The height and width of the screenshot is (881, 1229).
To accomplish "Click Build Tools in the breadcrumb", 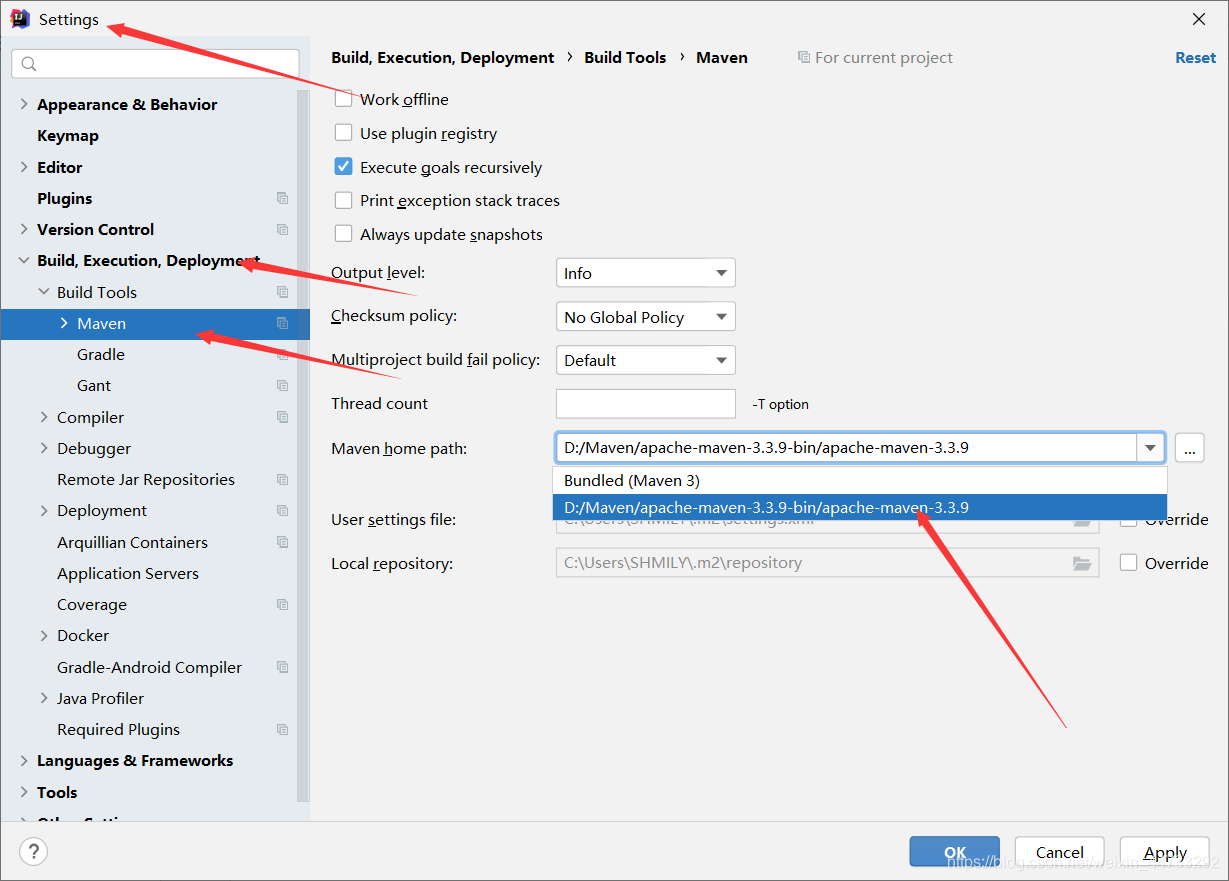I will click(625, 57).
